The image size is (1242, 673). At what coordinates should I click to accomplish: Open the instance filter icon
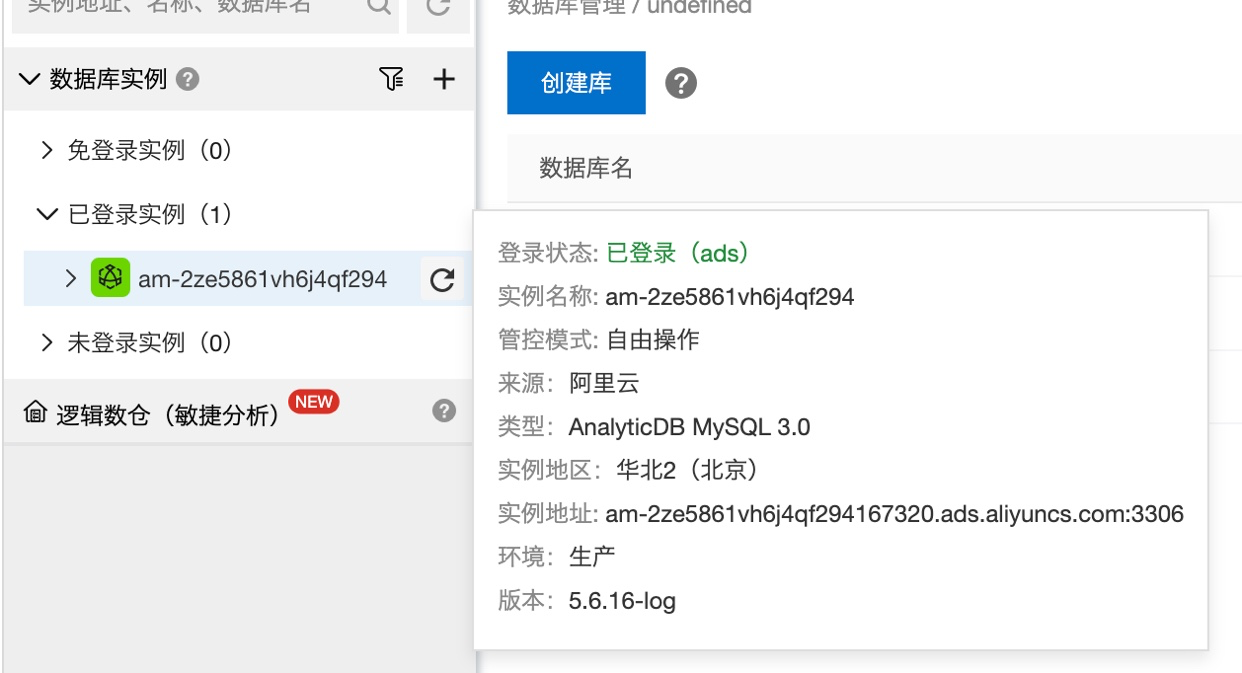pyautogui.click(x=392, y=79)
